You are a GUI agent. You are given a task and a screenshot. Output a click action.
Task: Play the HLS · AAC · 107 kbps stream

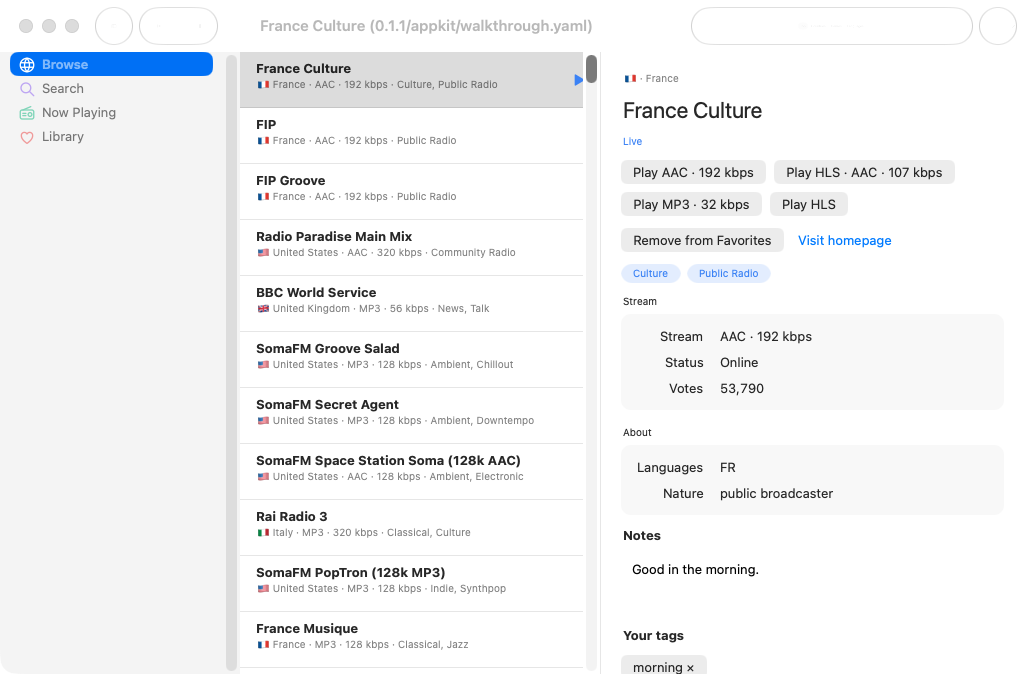click(864, 172)
